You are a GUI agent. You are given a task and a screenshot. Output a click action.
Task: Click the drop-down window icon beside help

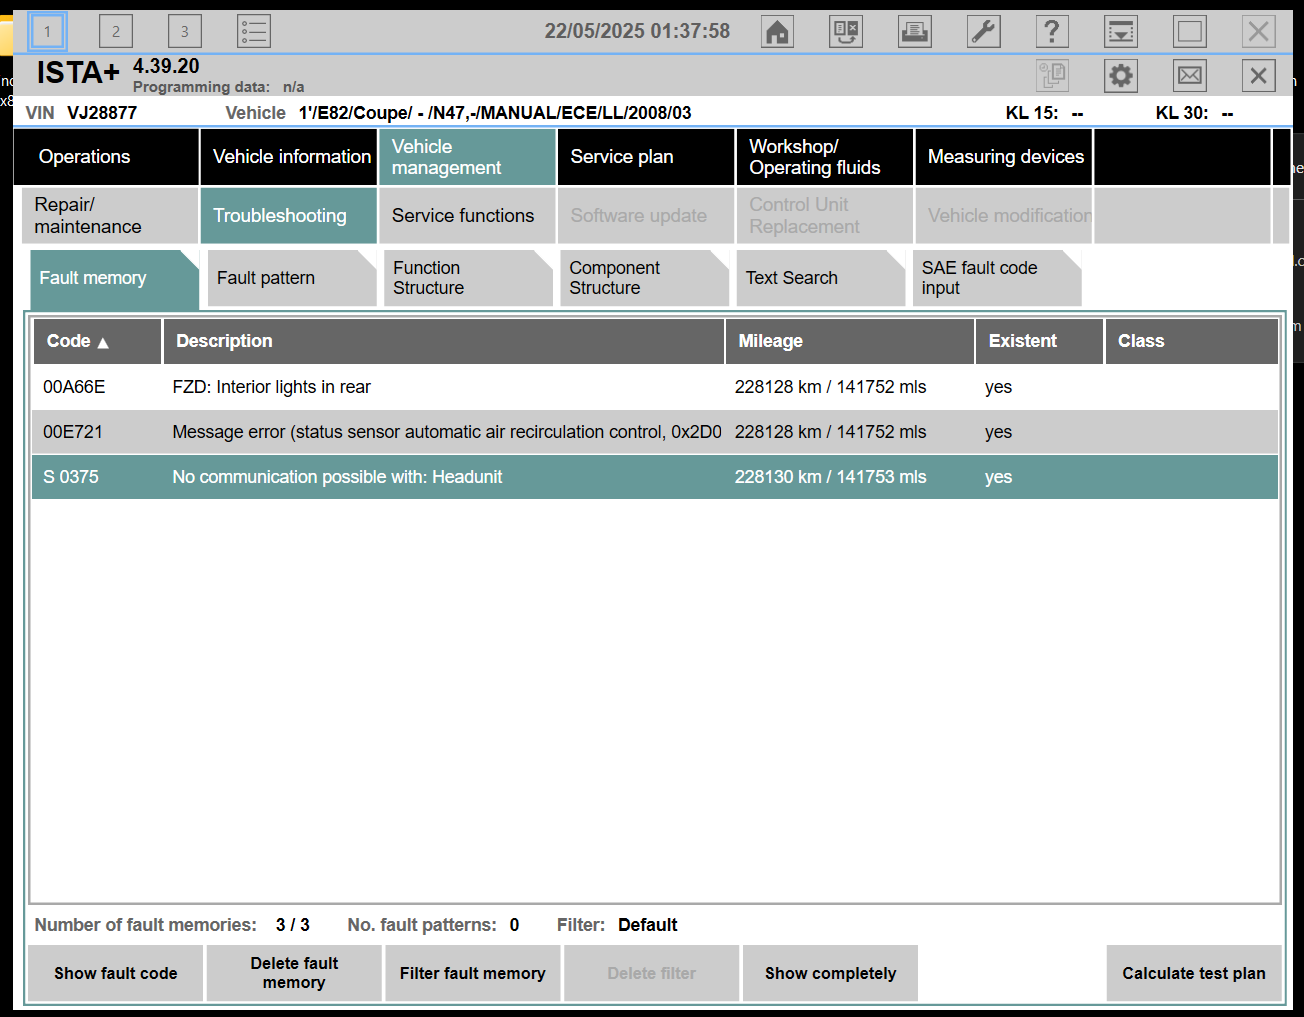click(x=1121, y=32)
